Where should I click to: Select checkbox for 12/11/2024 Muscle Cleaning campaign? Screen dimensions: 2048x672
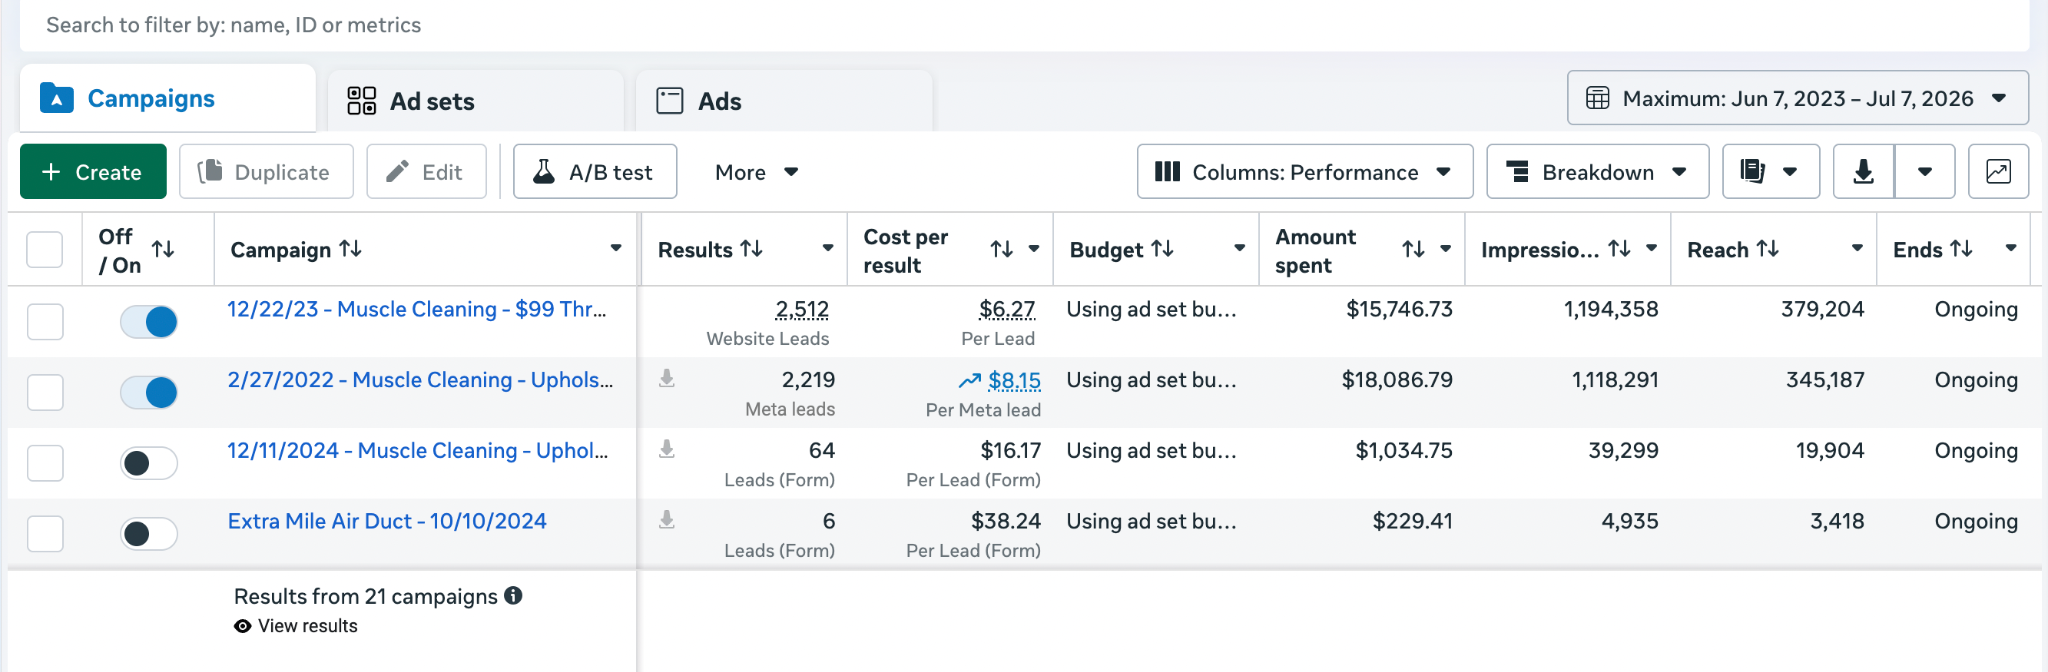45,463
